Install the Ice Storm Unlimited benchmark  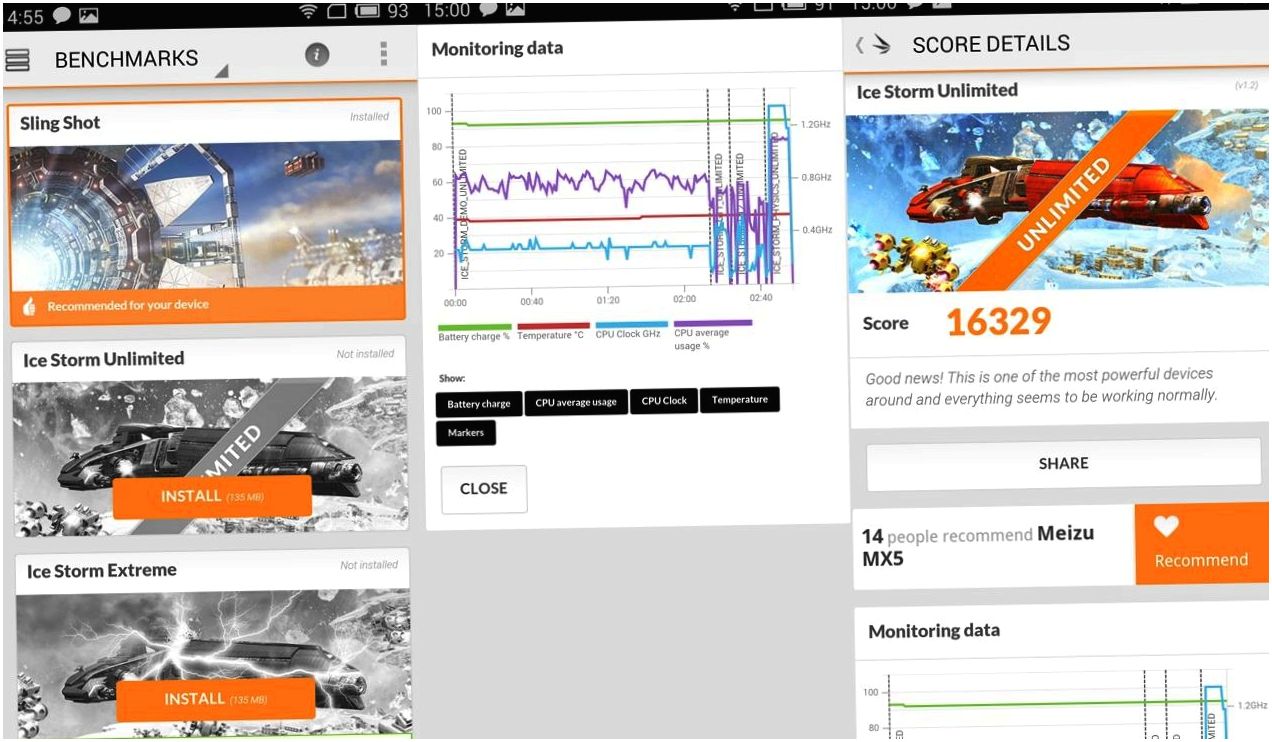click(212, 496)
